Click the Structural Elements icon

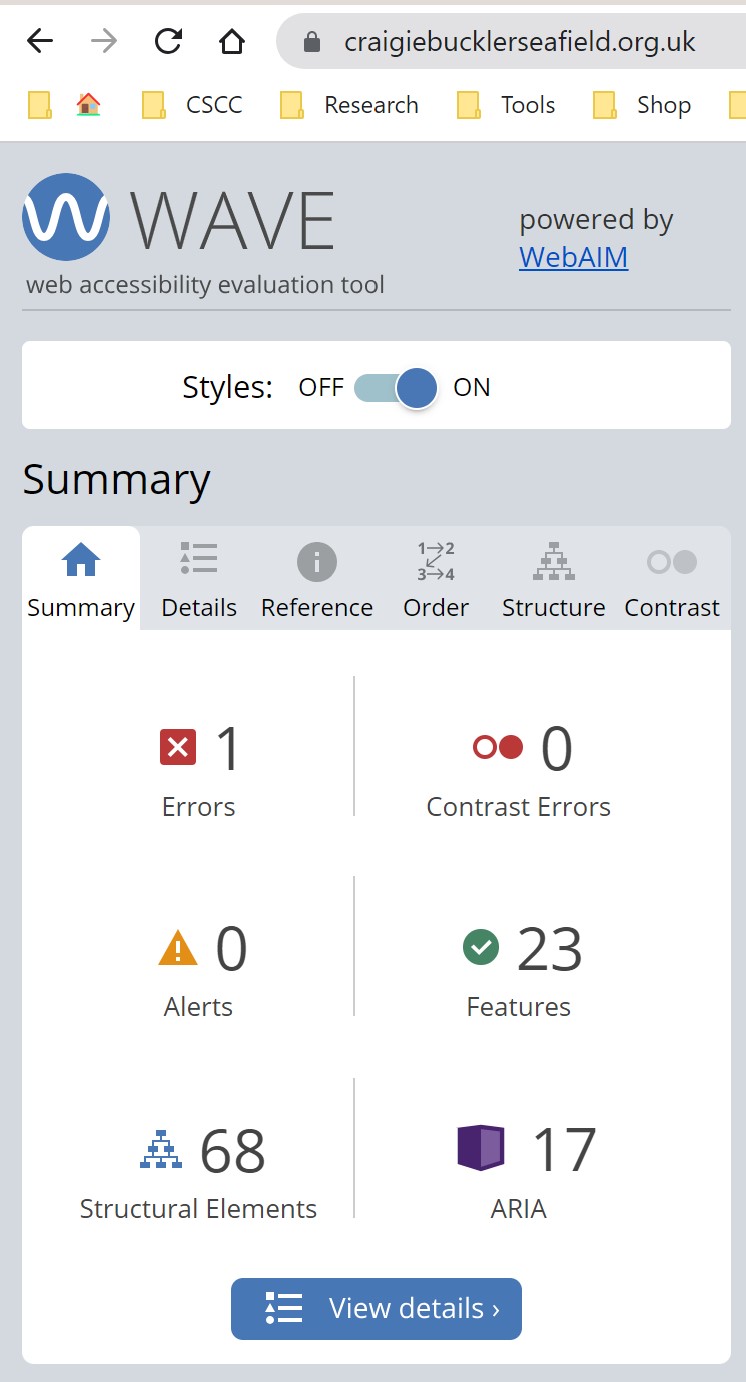click(161, 1149)
